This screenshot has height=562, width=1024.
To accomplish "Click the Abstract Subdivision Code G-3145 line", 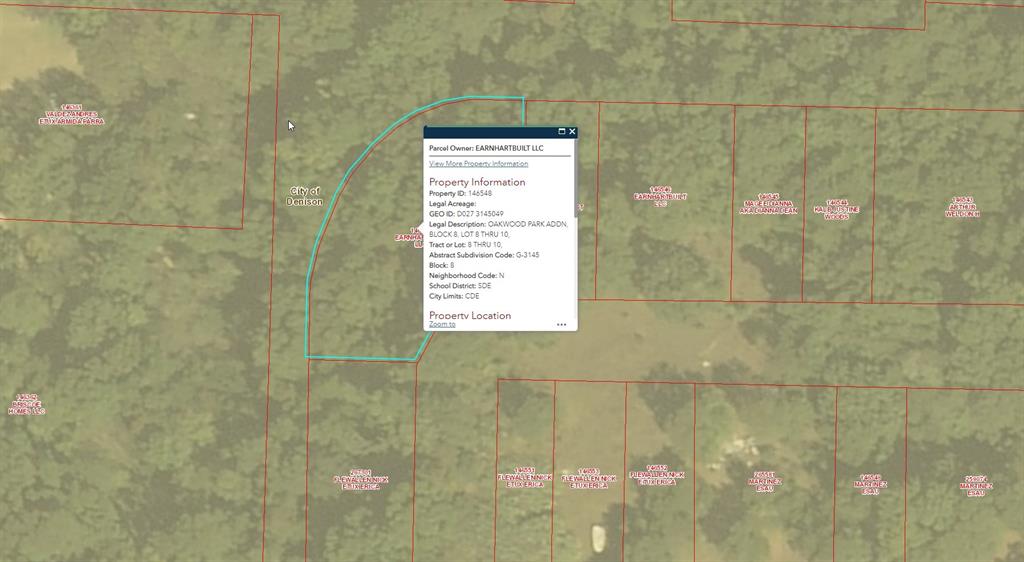I will (x=484, y=255).
